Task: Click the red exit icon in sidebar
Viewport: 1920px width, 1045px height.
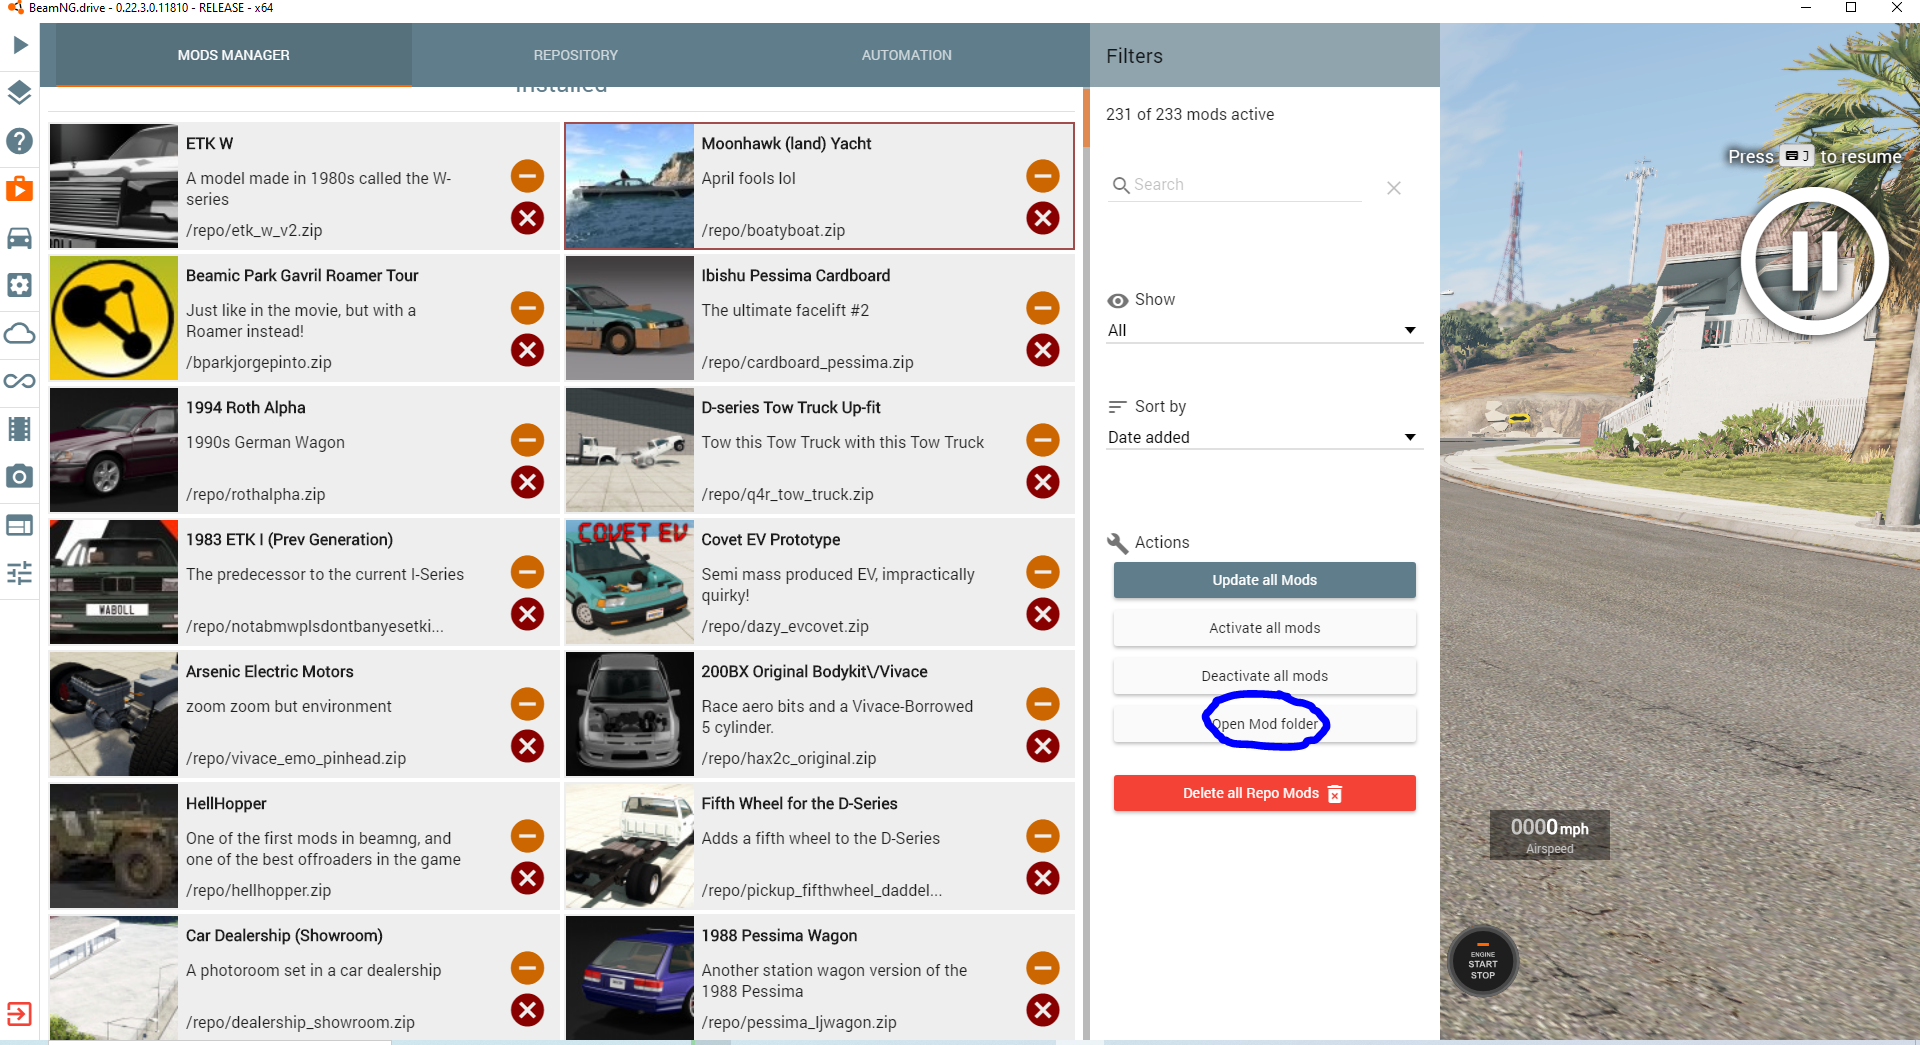Action: pos(20,1014)
